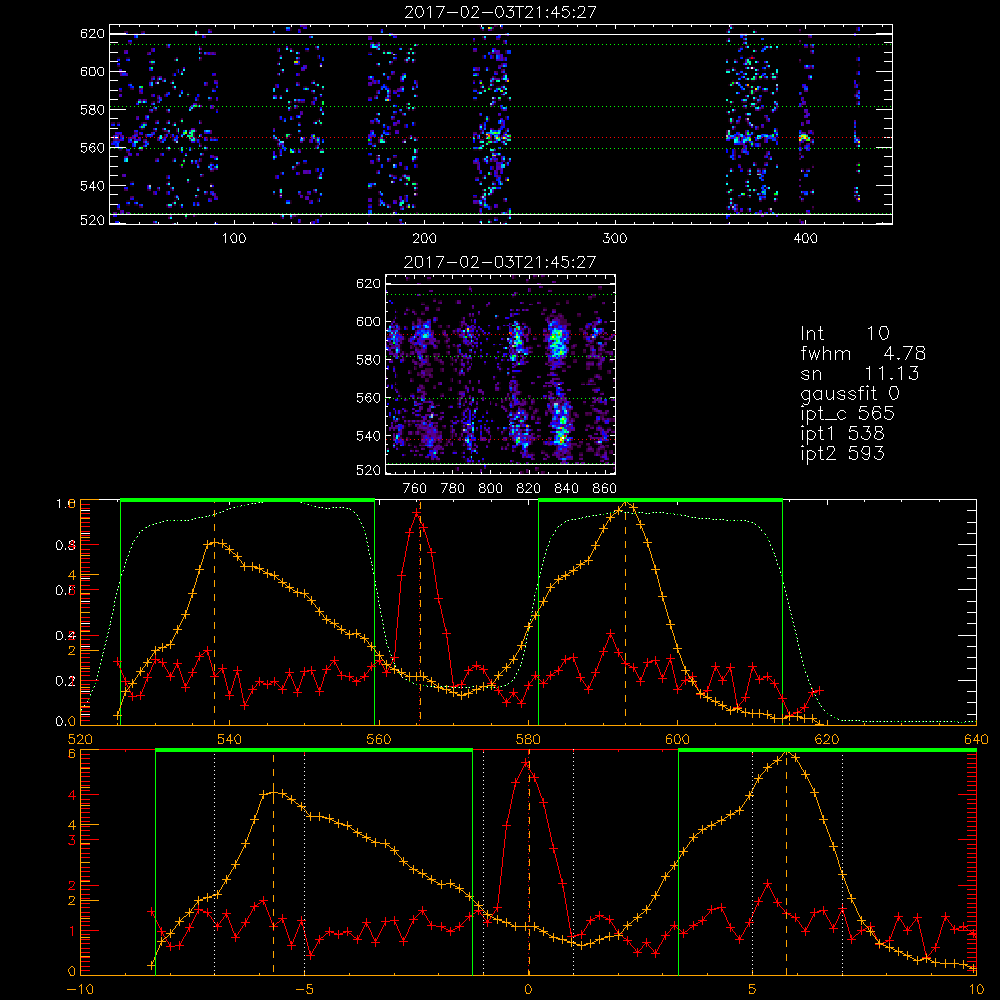
Task: Click x-axis label 400 on top plot
Action: [805, 239]
